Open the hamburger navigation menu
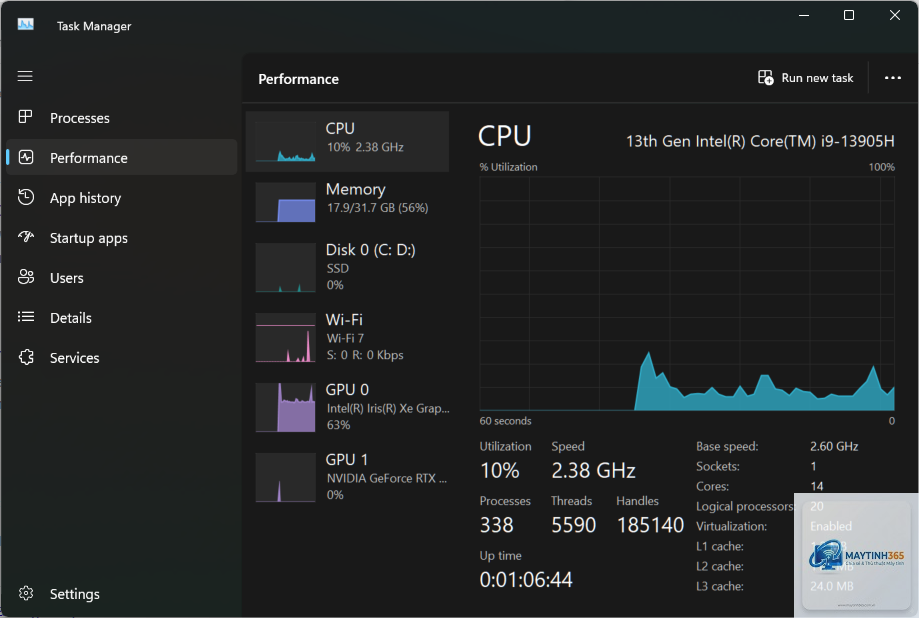Viewport: 919px width, 618px height. point(25,76)
